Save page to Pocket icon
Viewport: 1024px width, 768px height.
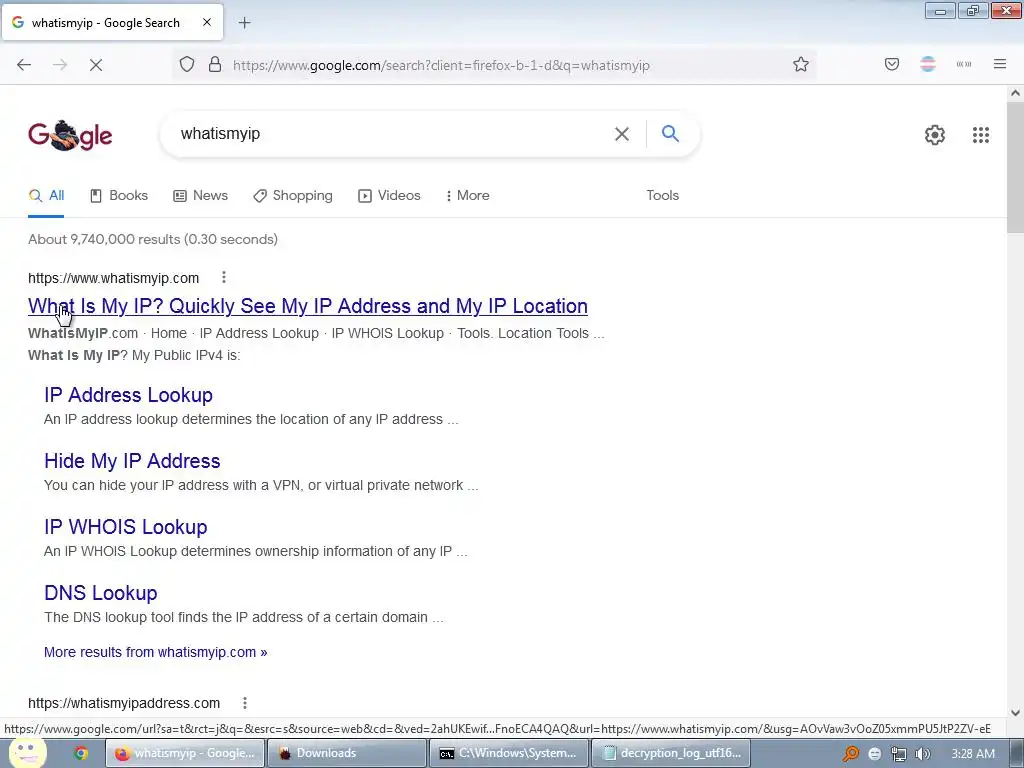click(891, 65)
